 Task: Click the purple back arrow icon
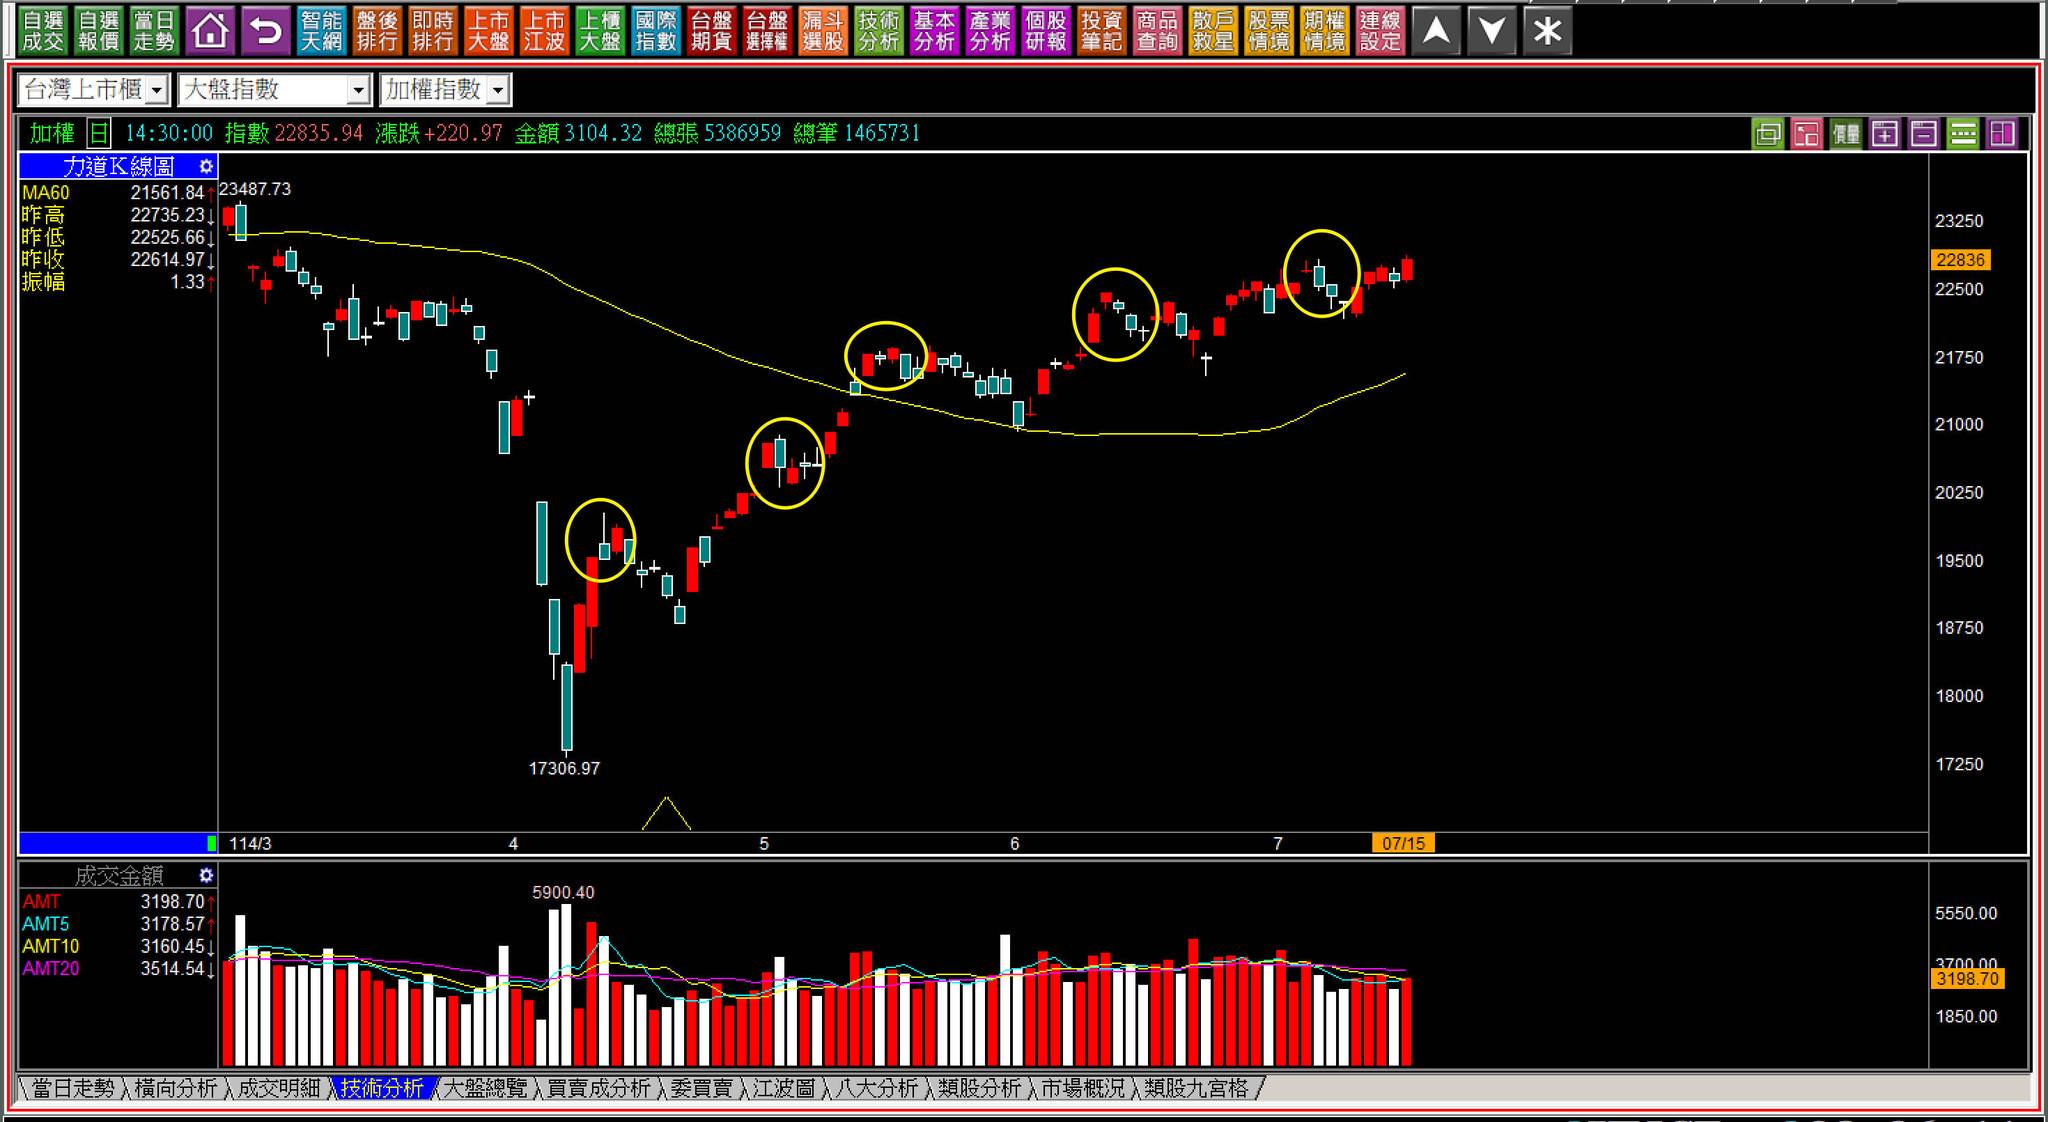[266, 31]
